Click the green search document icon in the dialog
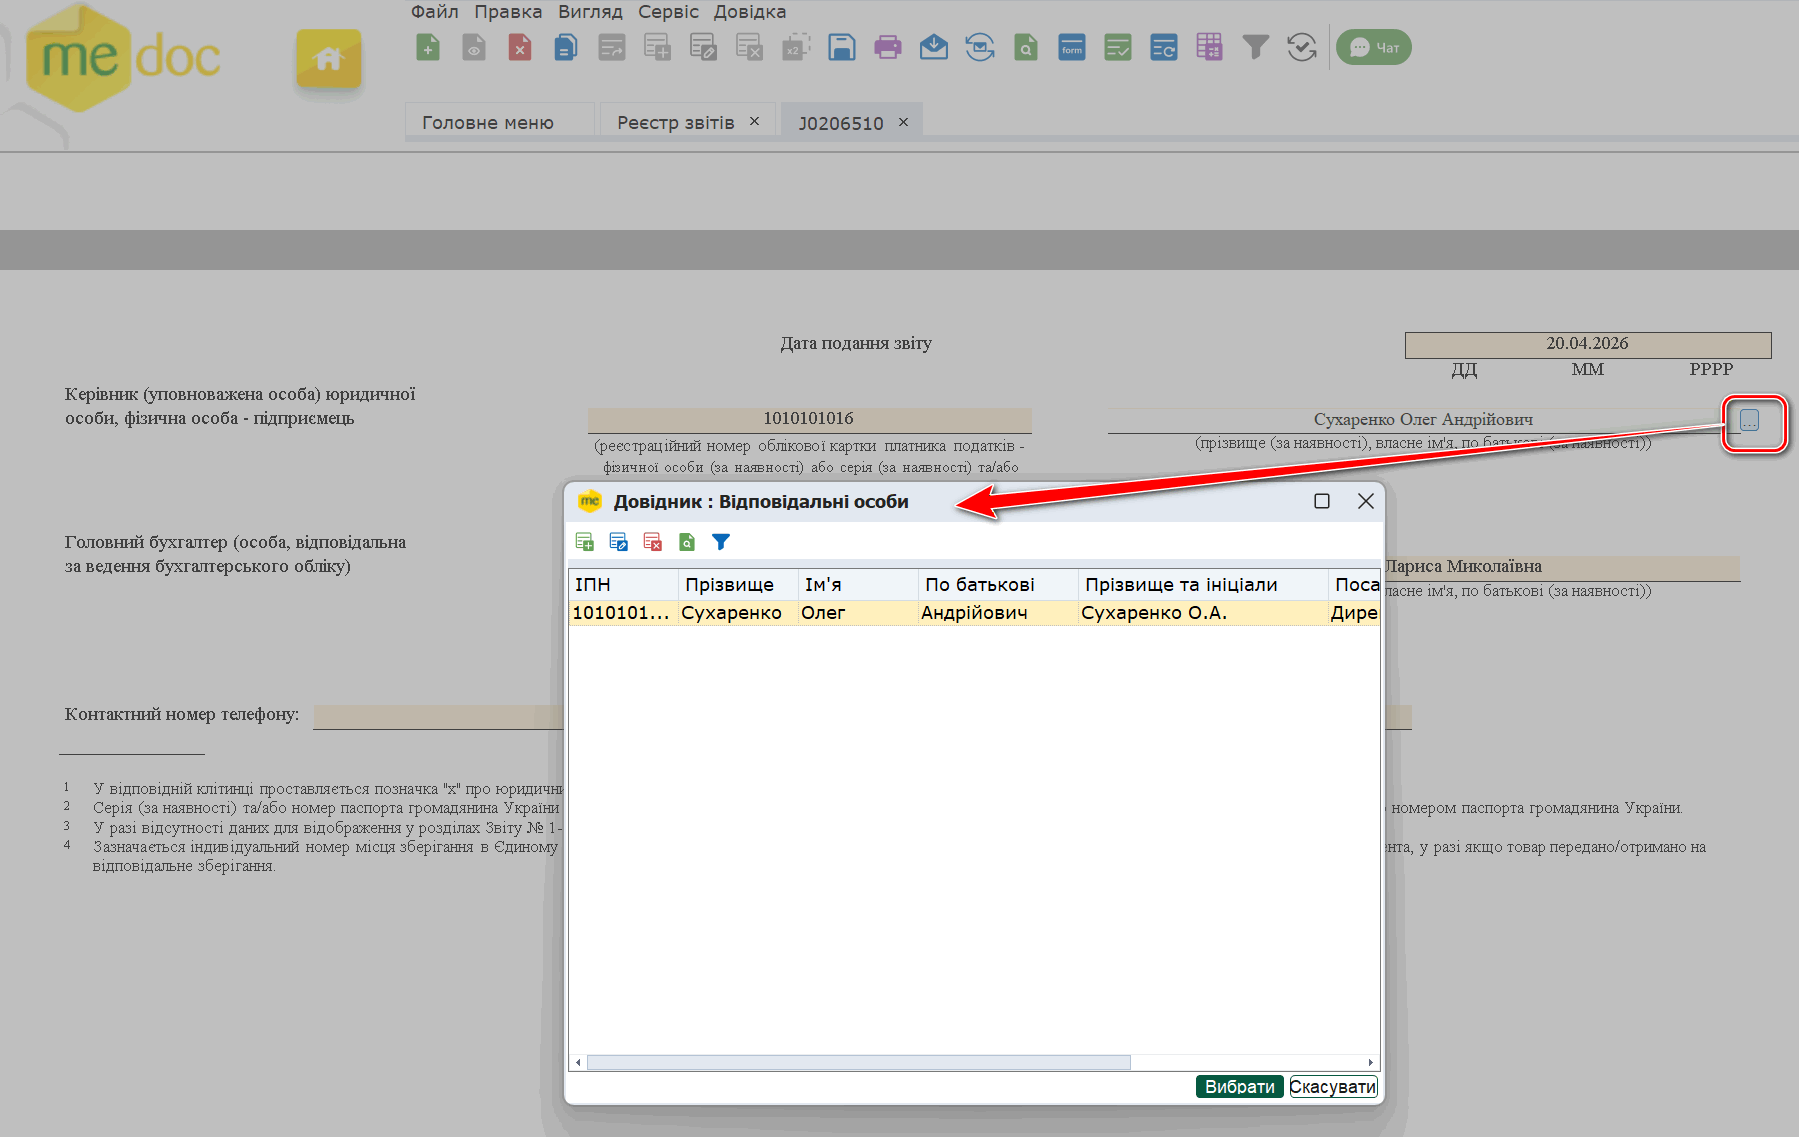The height and width of the screenshot is (1137, 1799). click(687, 542)
